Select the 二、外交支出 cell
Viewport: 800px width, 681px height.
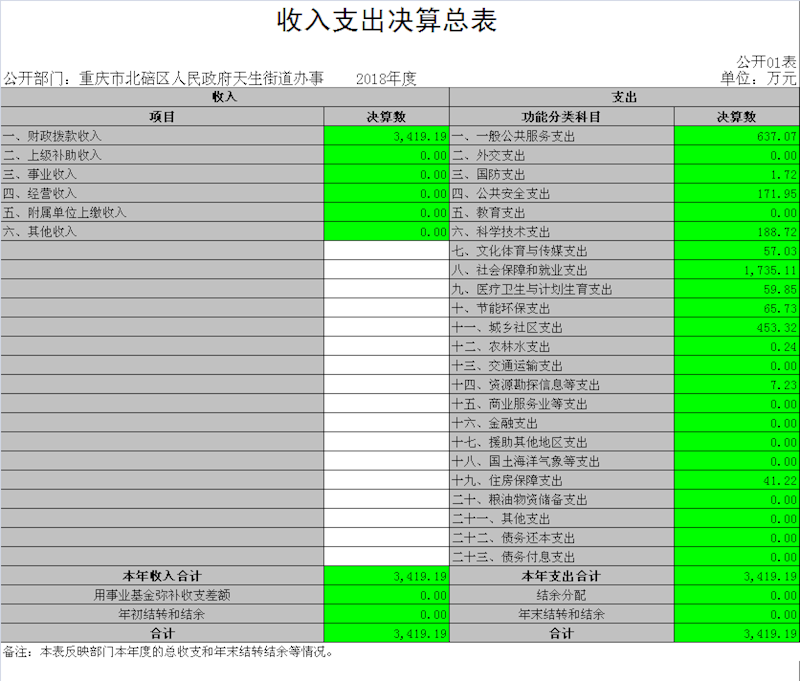(562, 155)
